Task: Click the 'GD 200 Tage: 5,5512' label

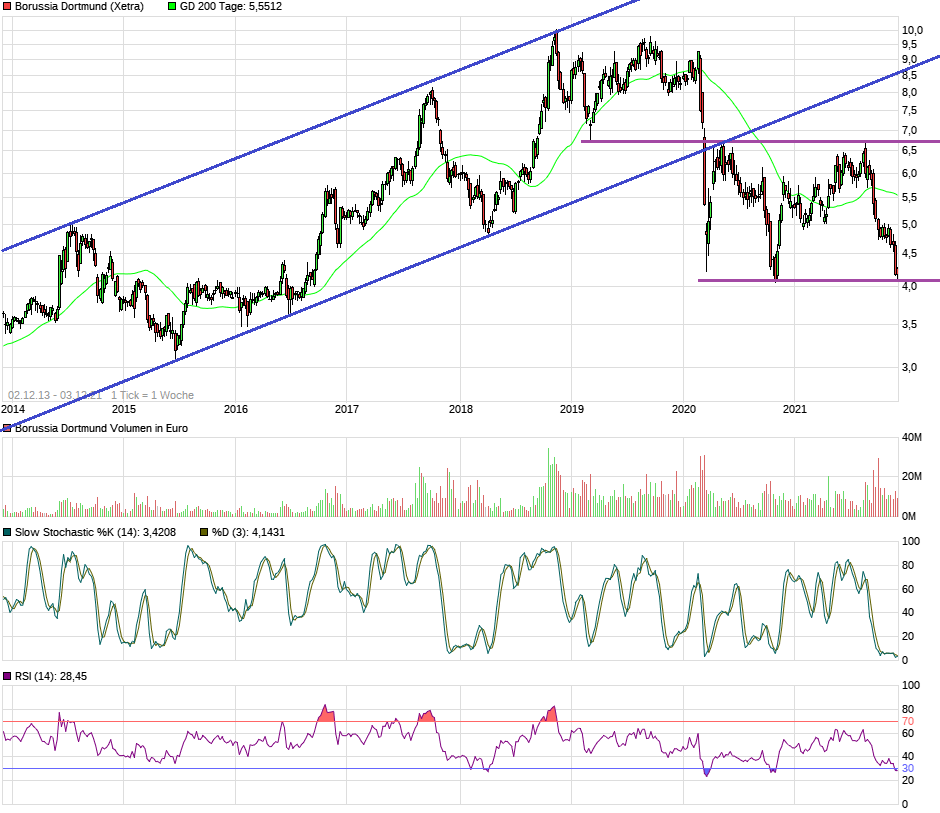Action: point(231,7)
